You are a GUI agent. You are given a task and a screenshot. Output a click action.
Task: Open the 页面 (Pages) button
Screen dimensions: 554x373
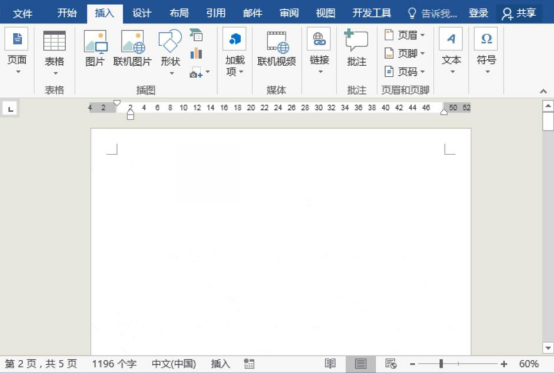pyautogui.click(x=17, y=51)
